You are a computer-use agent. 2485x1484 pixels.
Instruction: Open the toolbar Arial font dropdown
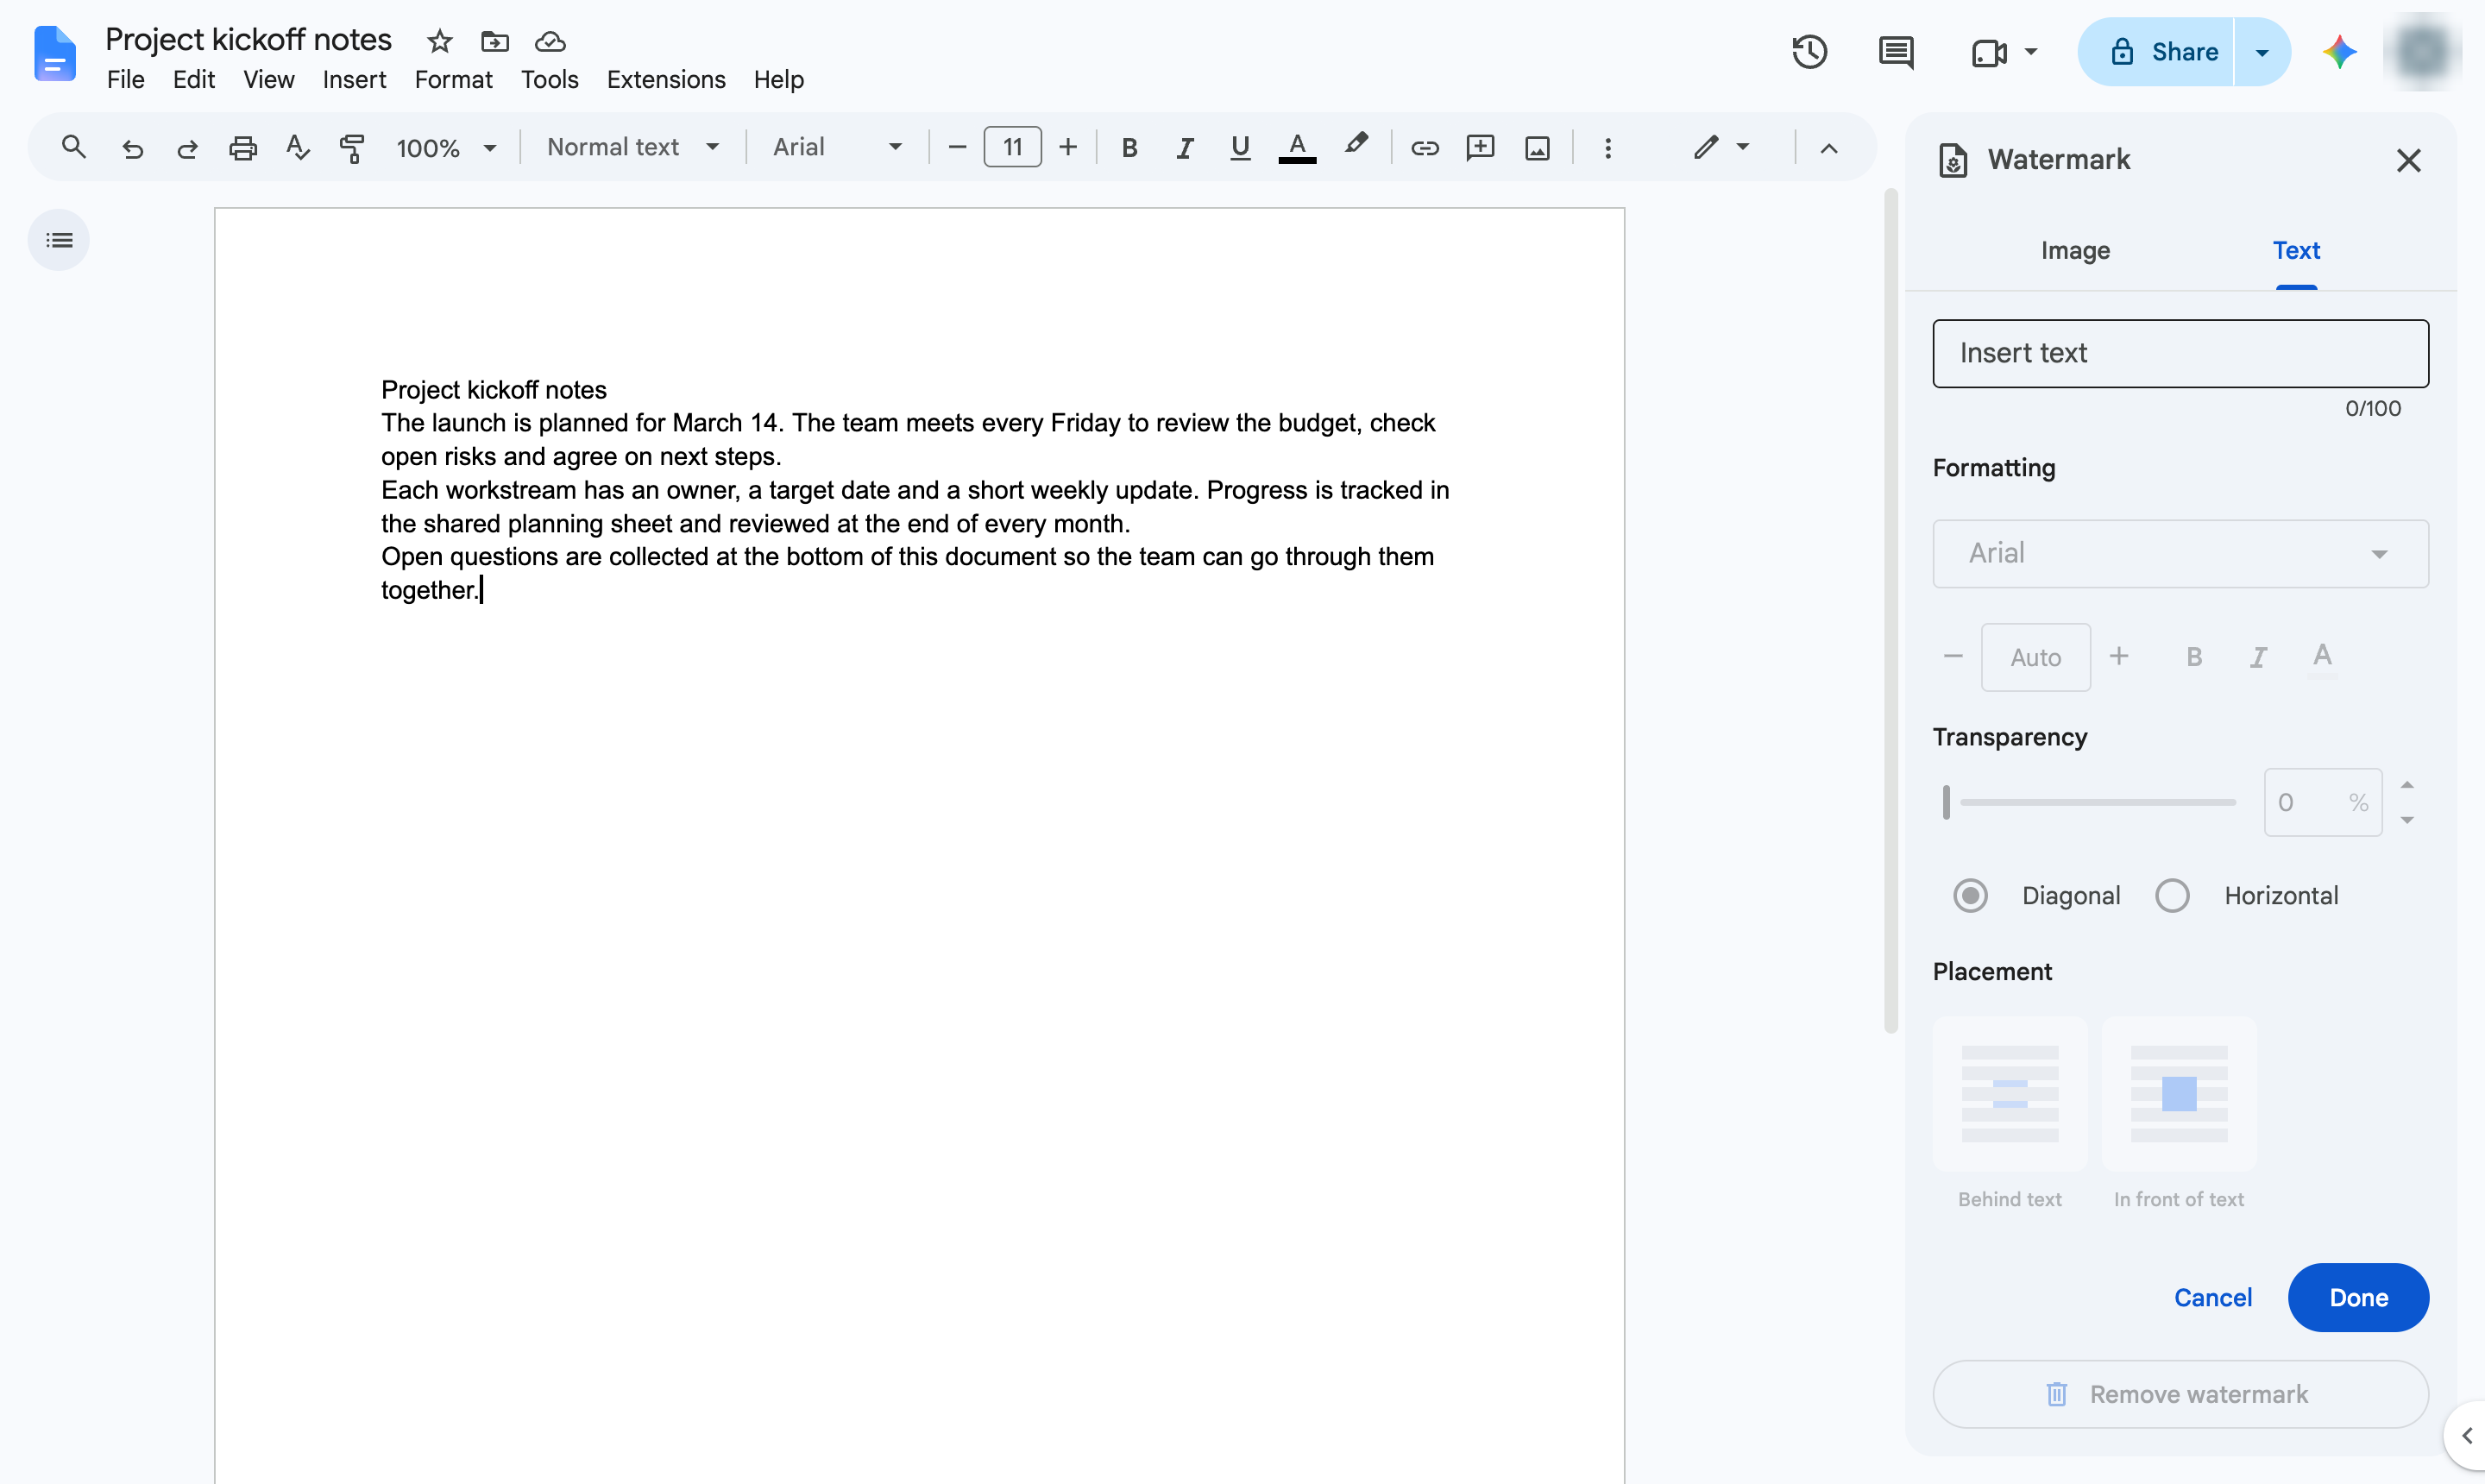837,148
